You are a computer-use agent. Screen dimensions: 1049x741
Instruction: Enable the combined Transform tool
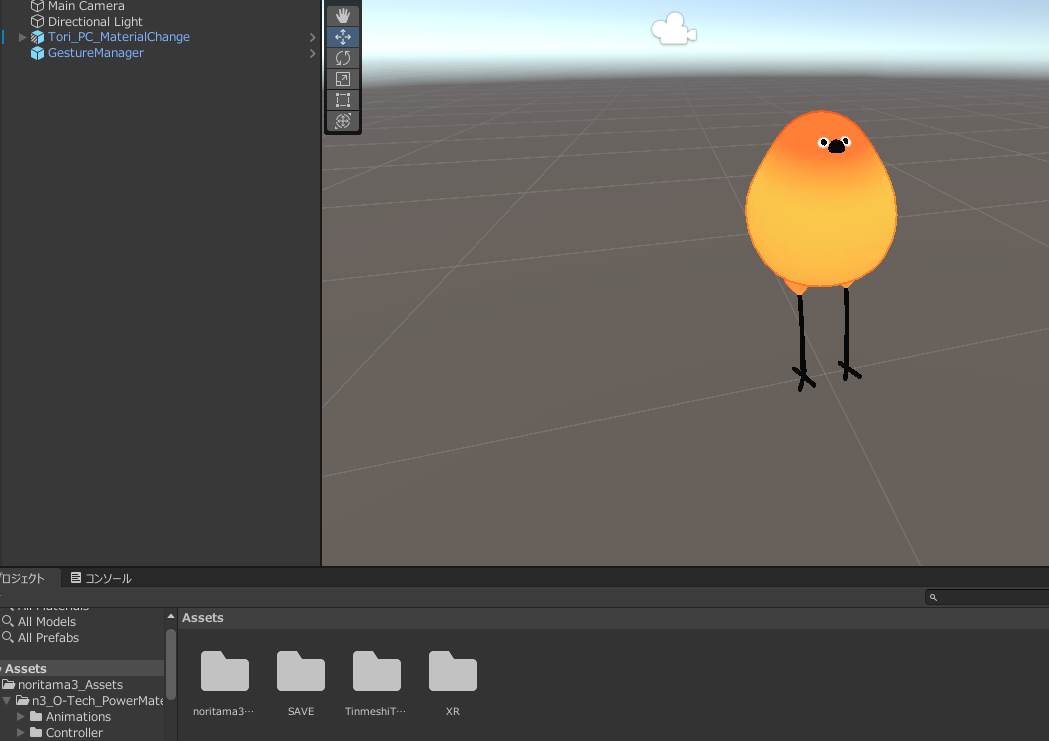(x=343, y=121)
